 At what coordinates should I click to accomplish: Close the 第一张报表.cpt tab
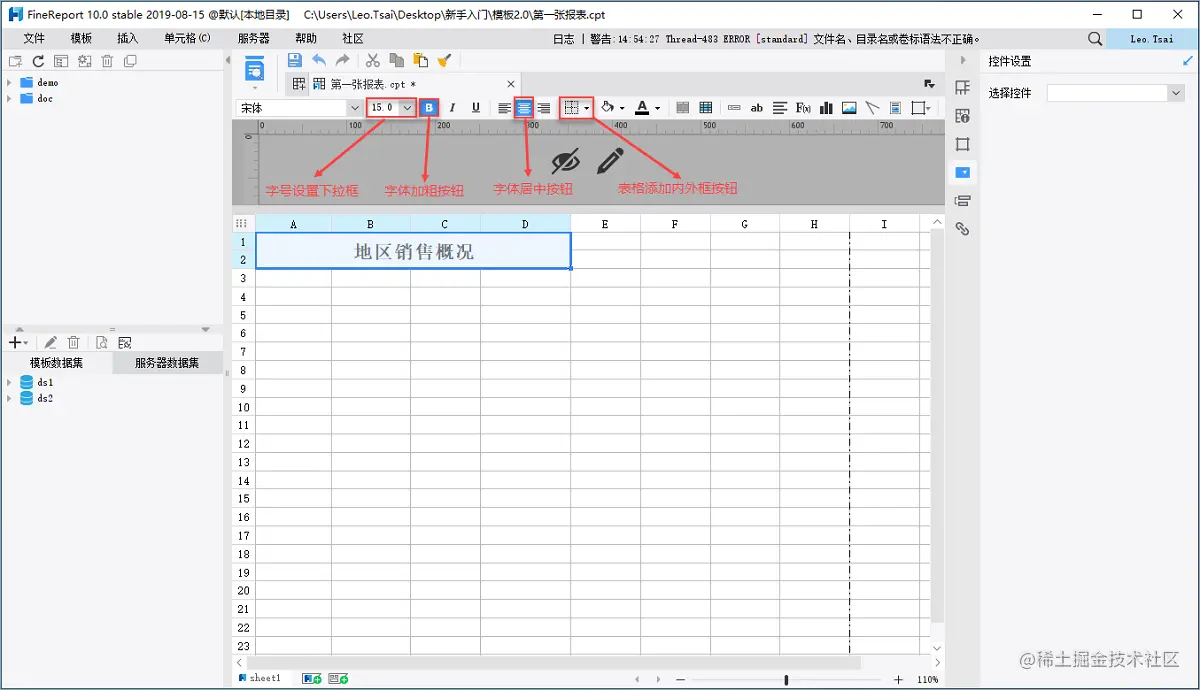(510, 84)
